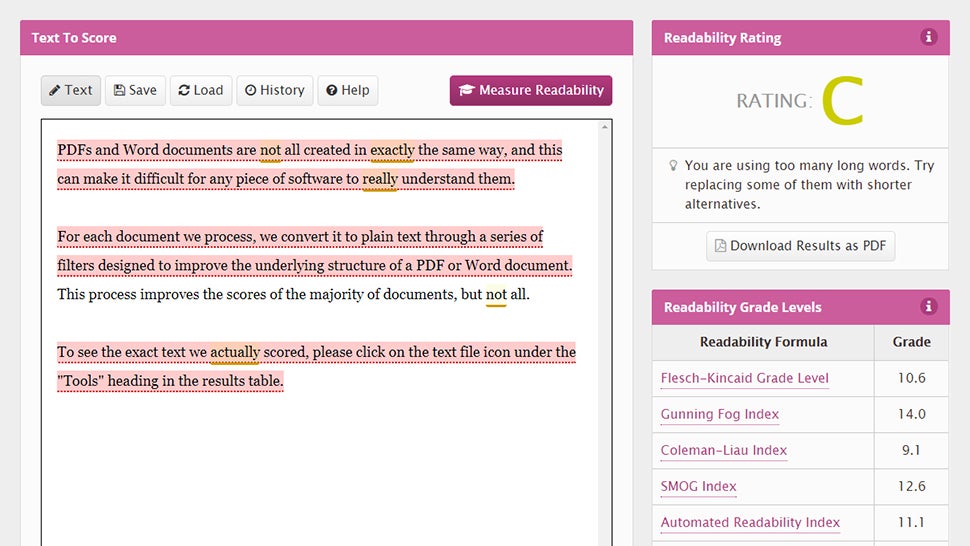Click the graduation cap icon on Measure Readability
Image resolution: width=970 pixels, height=546 pixels.
pos(466,90)
